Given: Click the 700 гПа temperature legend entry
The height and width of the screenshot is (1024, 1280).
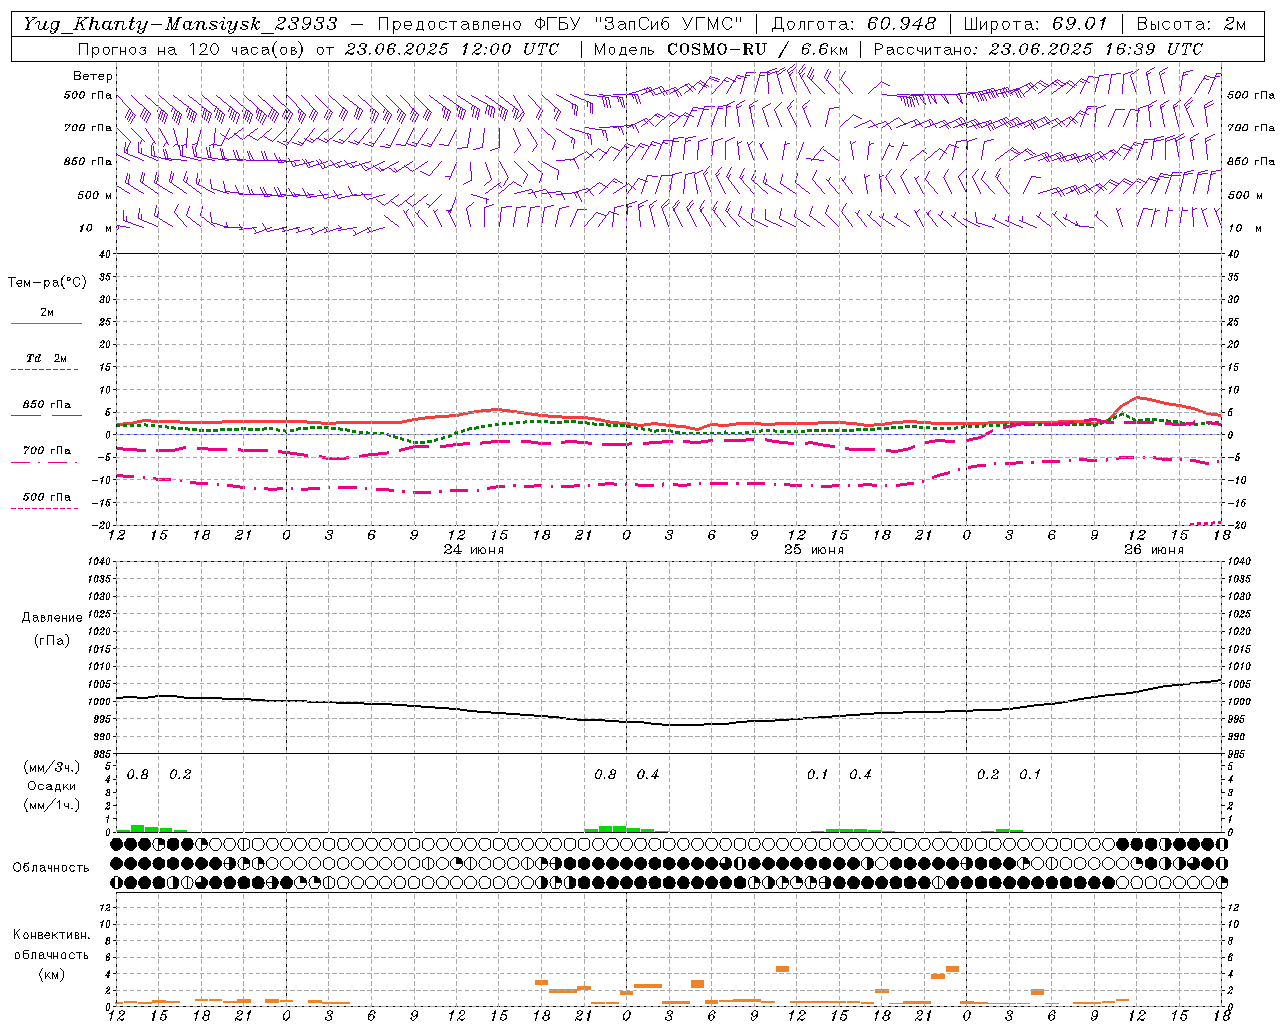Looking at the screenshot, I should [46, 455].
